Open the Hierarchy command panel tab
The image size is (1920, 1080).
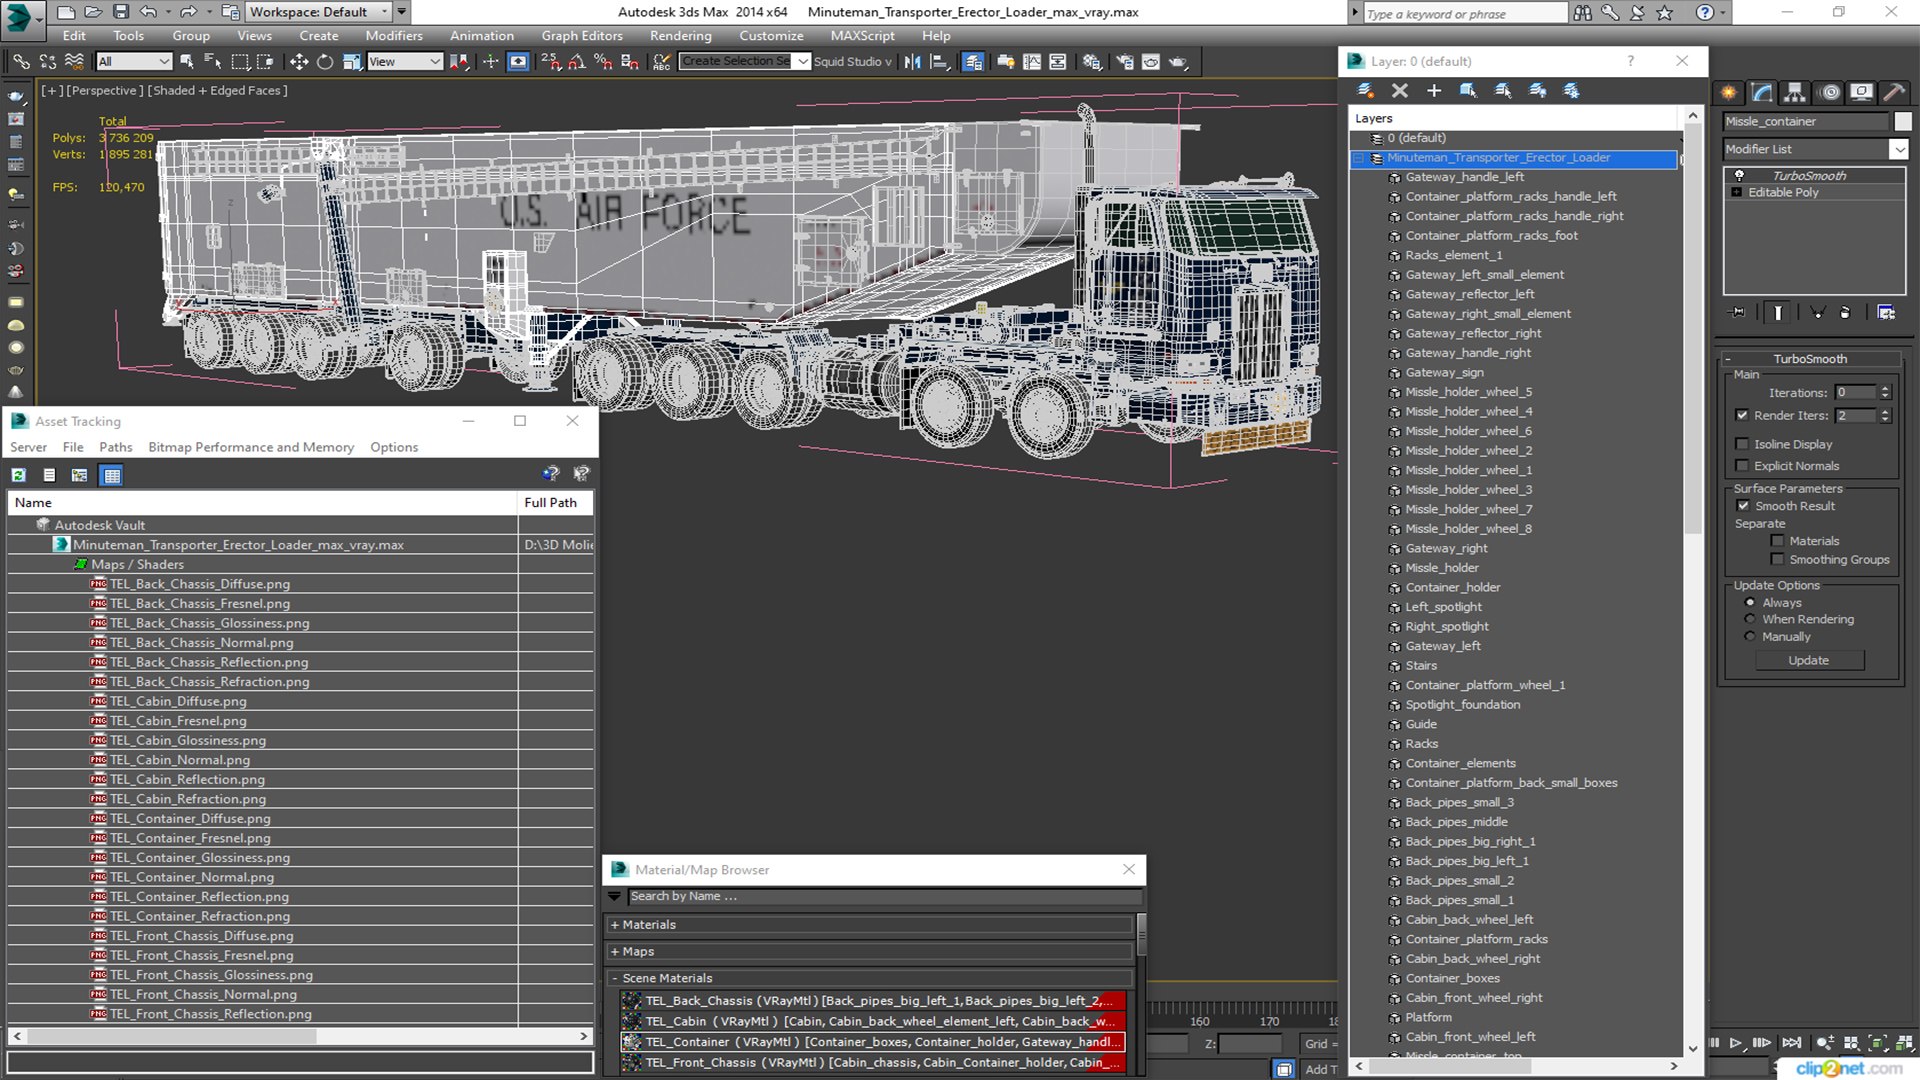pos(1795,92)
